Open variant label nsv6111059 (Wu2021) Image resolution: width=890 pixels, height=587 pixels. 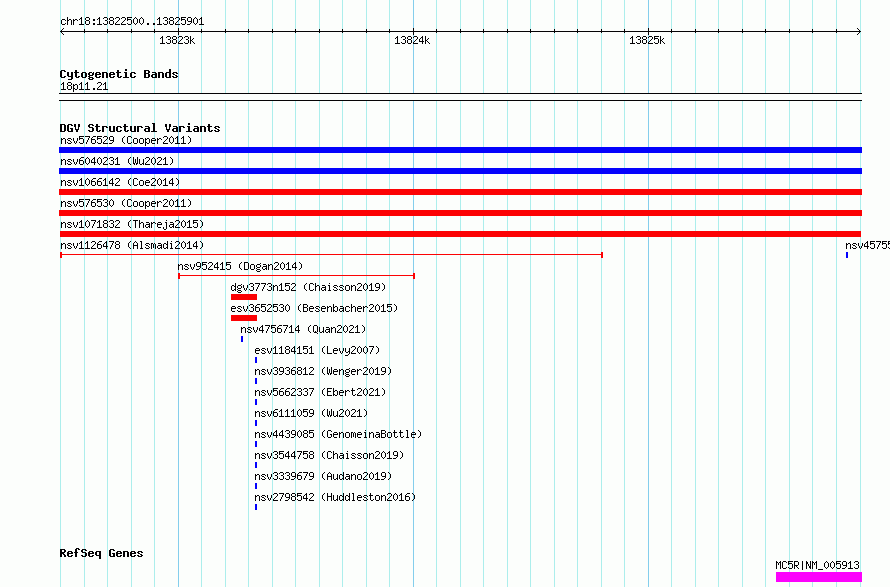[311, 413]
